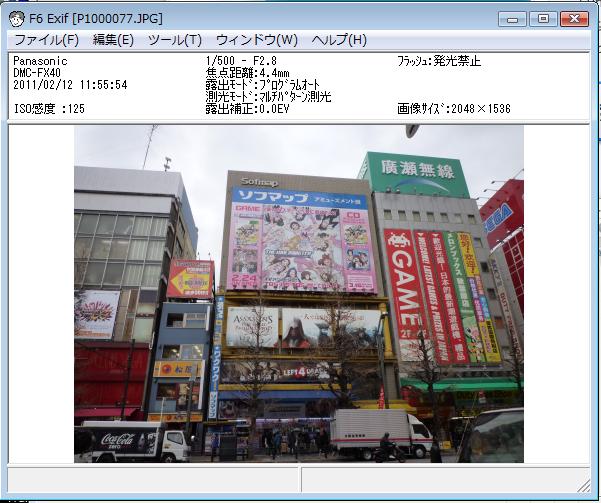Click the F6 Exif application icon
The width and height of the screenshot is (601, 503).
(16, 19)
